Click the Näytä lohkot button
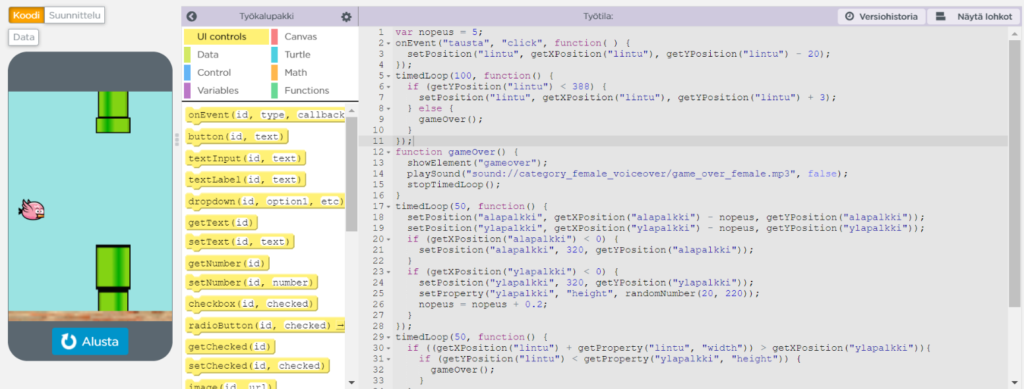This screenshot has width=1024, height=389. click(974, 17)
